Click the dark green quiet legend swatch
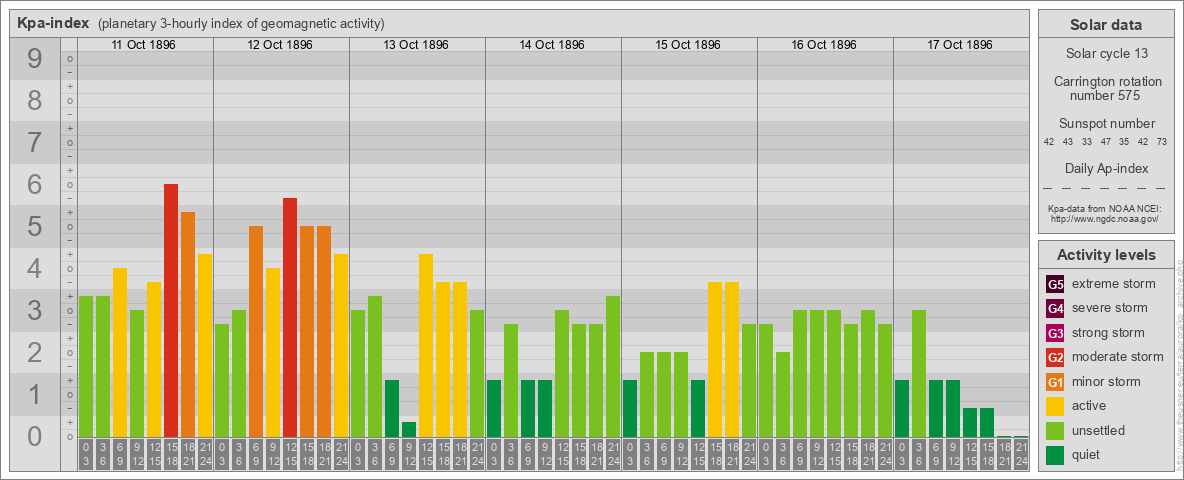The width and height of the screenshot is (1184, 480). pos(1055,455)
